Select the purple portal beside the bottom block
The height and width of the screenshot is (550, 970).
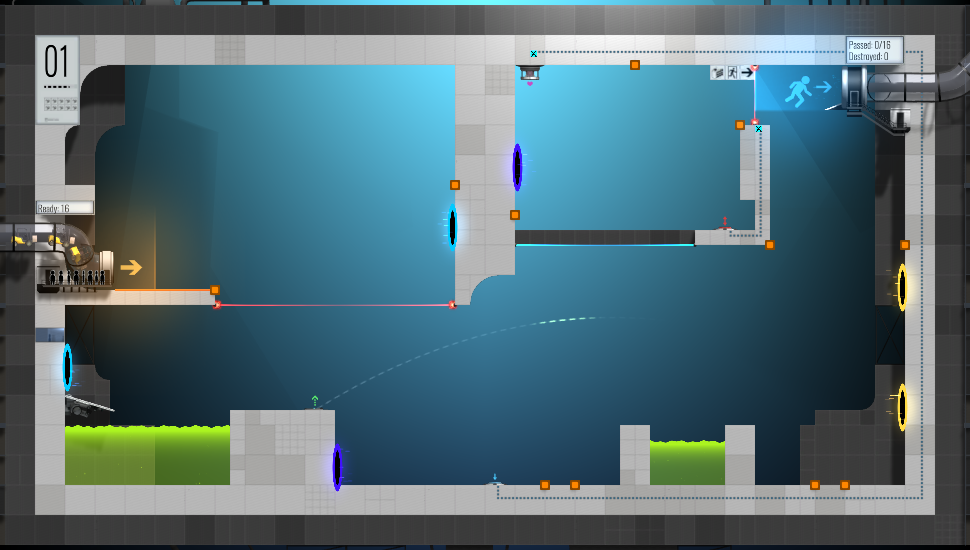point(337,467)
